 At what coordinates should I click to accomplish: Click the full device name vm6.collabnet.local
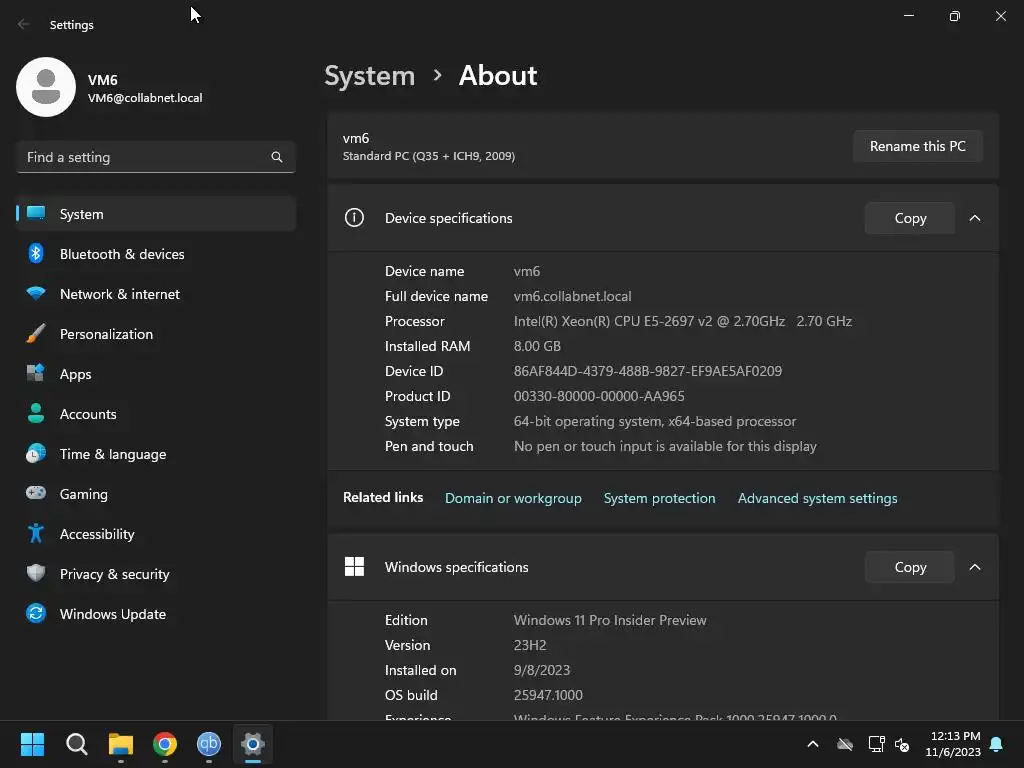tap(573, 296)
